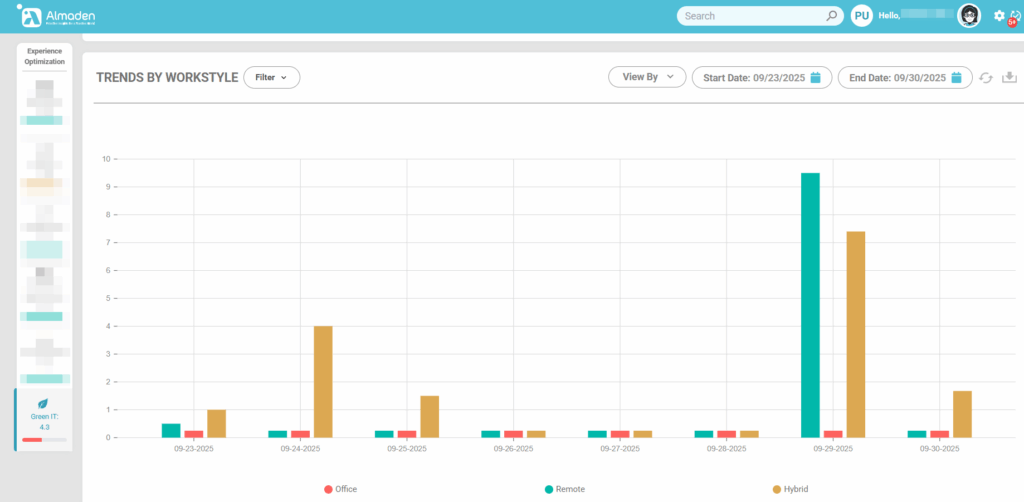Download the chart using export icon
The image size is (1024, 502).
pos(1009,78)
